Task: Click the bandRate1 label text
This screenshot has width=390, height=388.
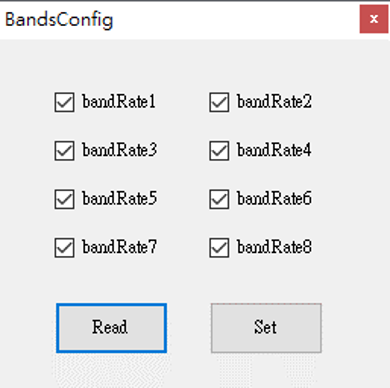Action: click(x=119, y=101)
